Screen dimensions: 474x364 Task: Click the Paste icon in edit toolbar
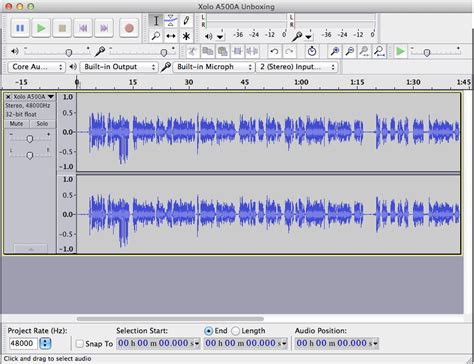pyautogui.click(x=222, y=51)
